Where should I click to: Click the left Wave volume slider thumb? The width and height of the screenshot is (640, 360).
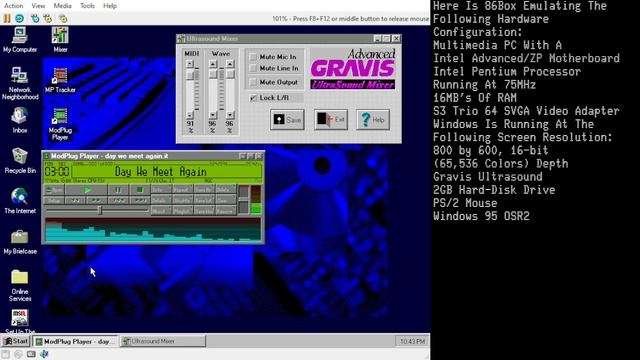(x=213, y=74)
